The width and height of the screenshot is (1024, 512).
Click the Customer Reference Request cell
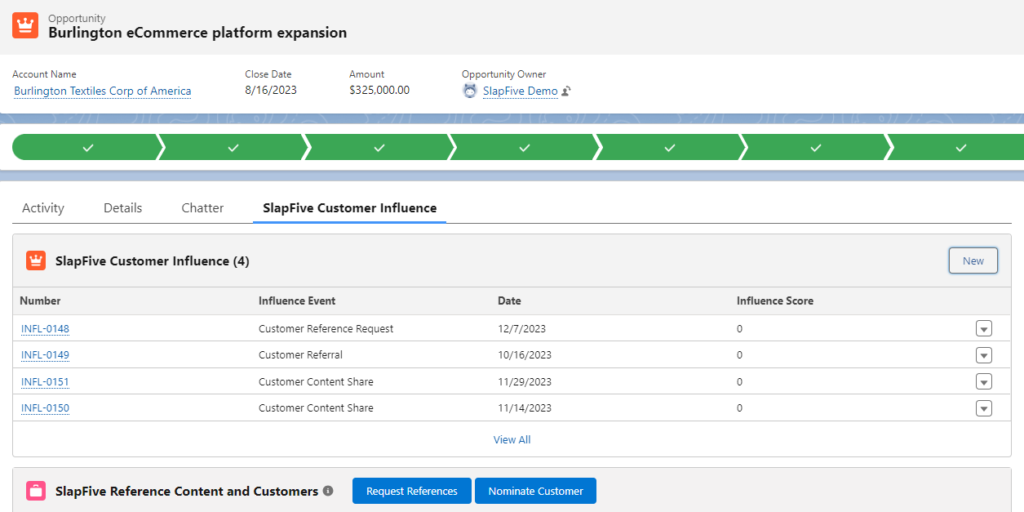click(x=326, y=328)
